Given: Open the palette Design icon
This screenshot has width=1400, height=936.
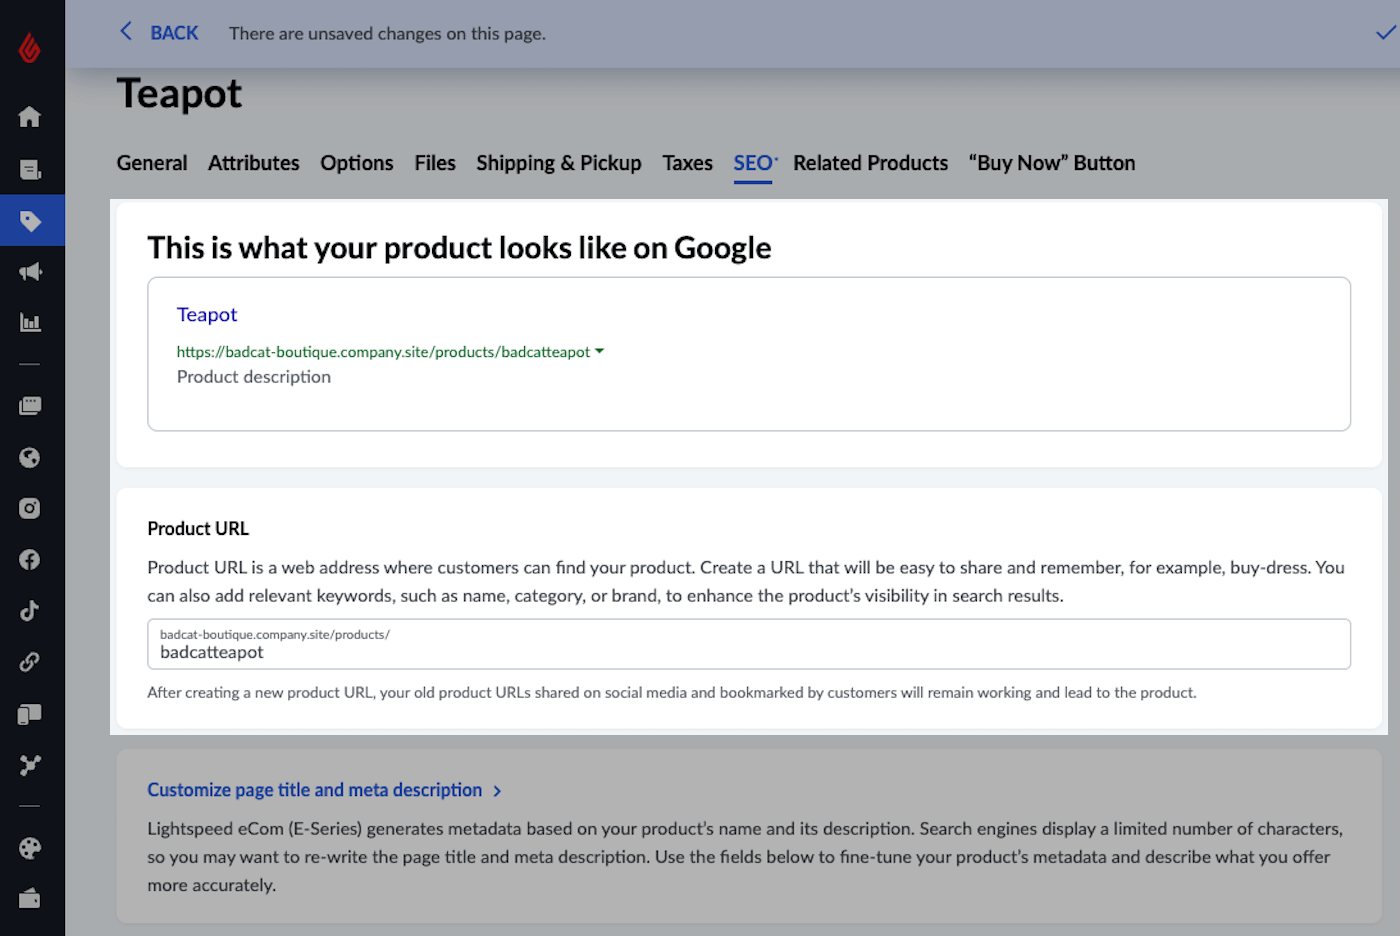Looking at the screenshot, I should [30, 848].
